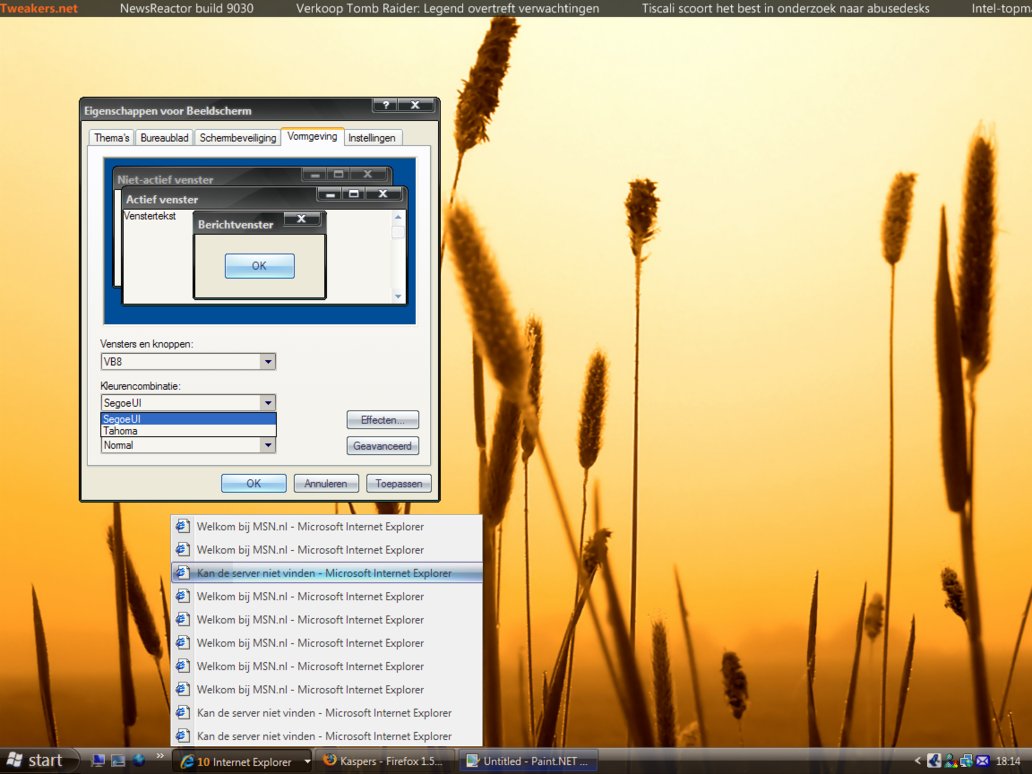Expand the Internet Explorer taskbar group arrow

click(x=307, y=762)
